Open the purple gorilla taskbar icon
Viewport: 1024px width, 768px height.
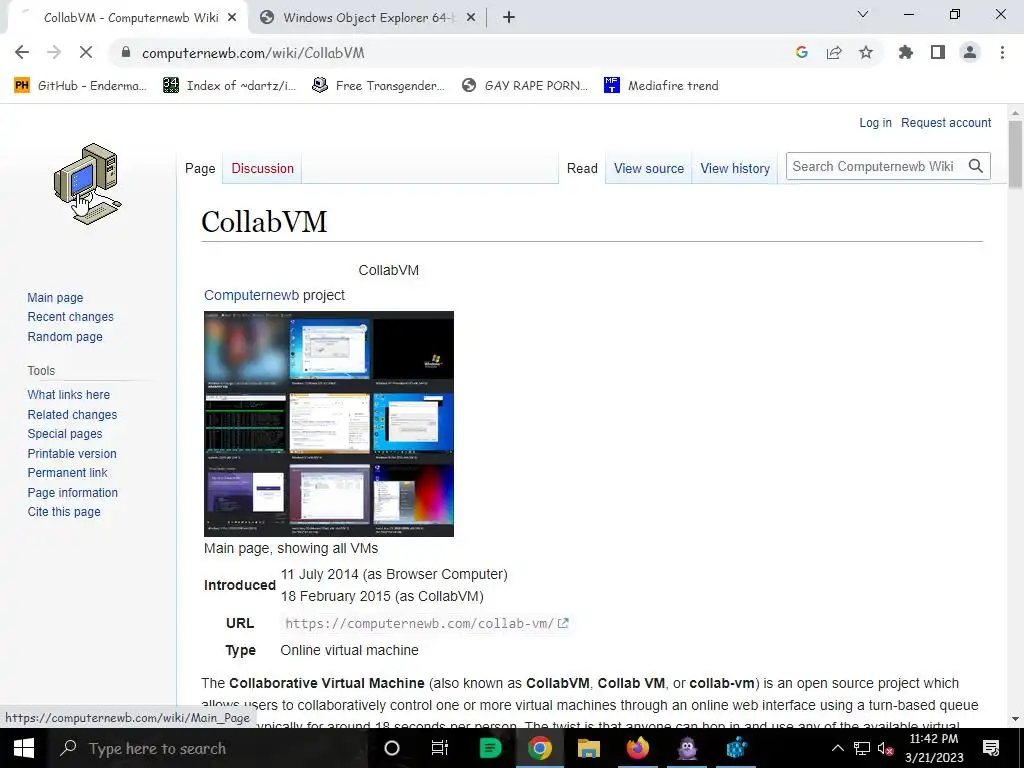(687, 748)
